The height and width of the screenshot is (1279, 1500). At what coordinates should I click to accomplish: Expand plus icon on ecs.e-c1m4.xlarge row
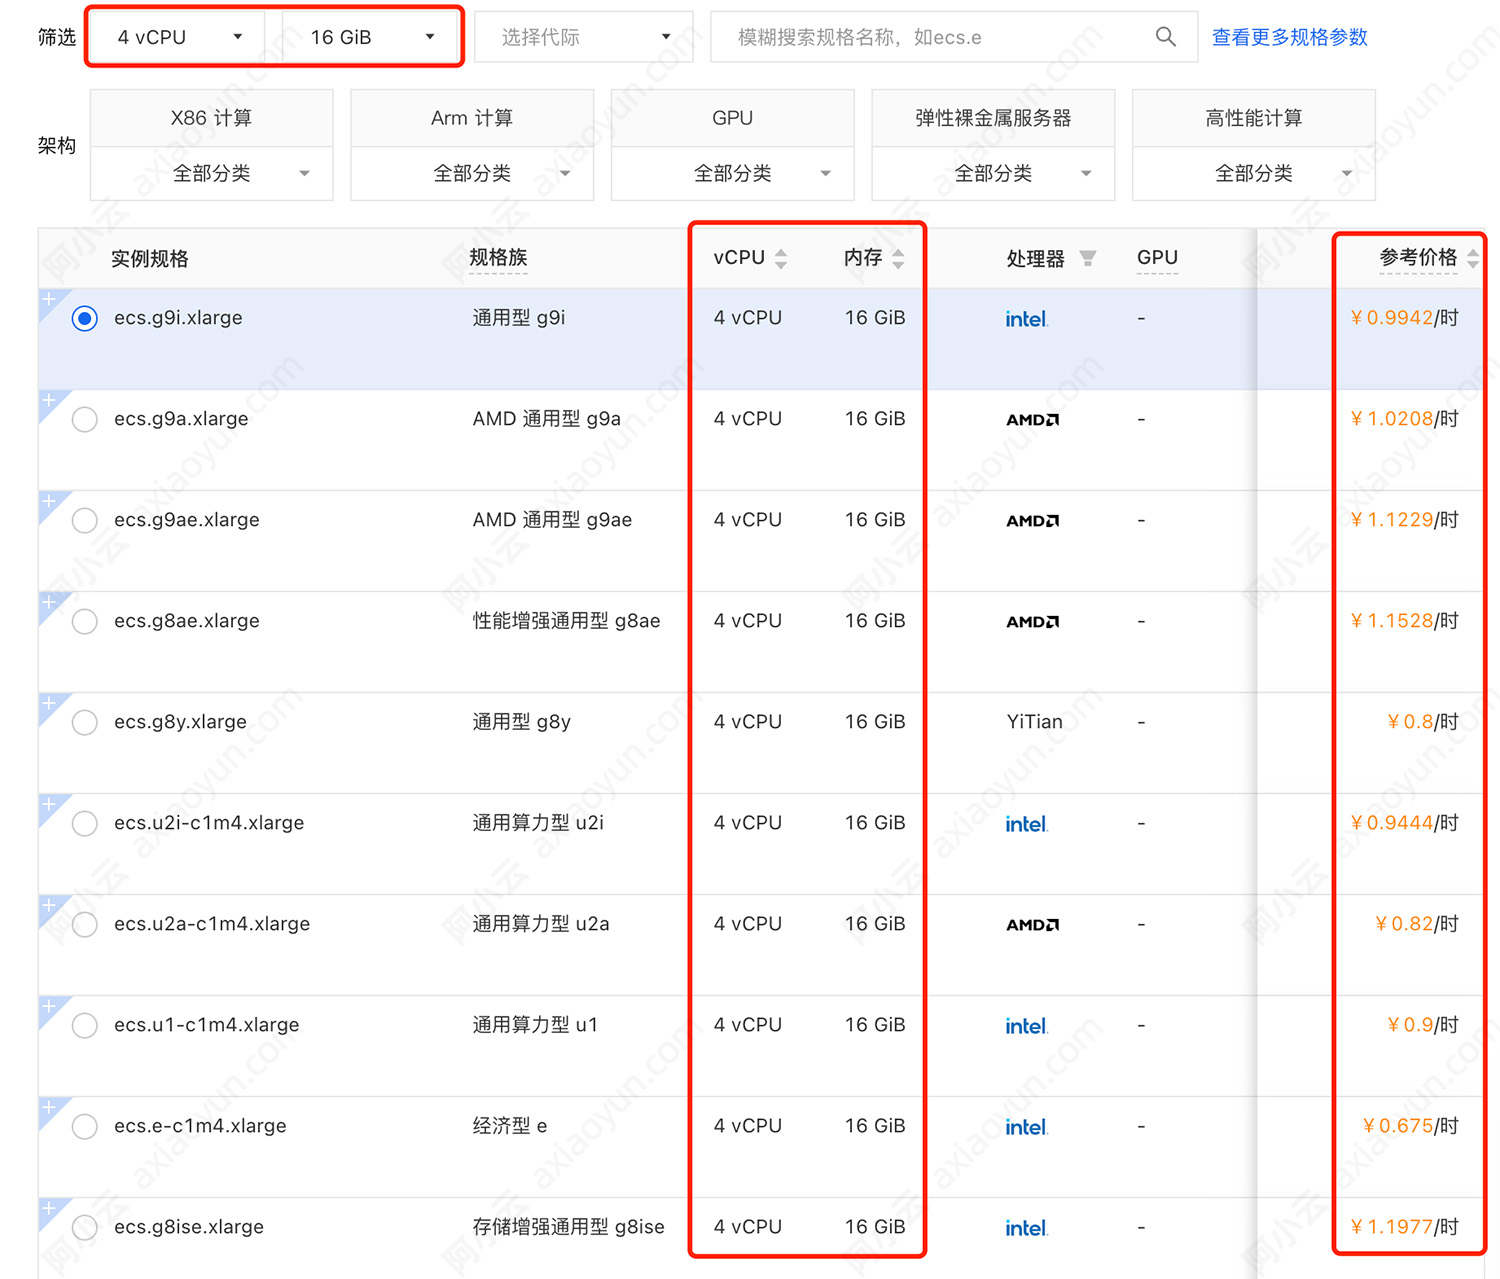(x=48, y=1107)
